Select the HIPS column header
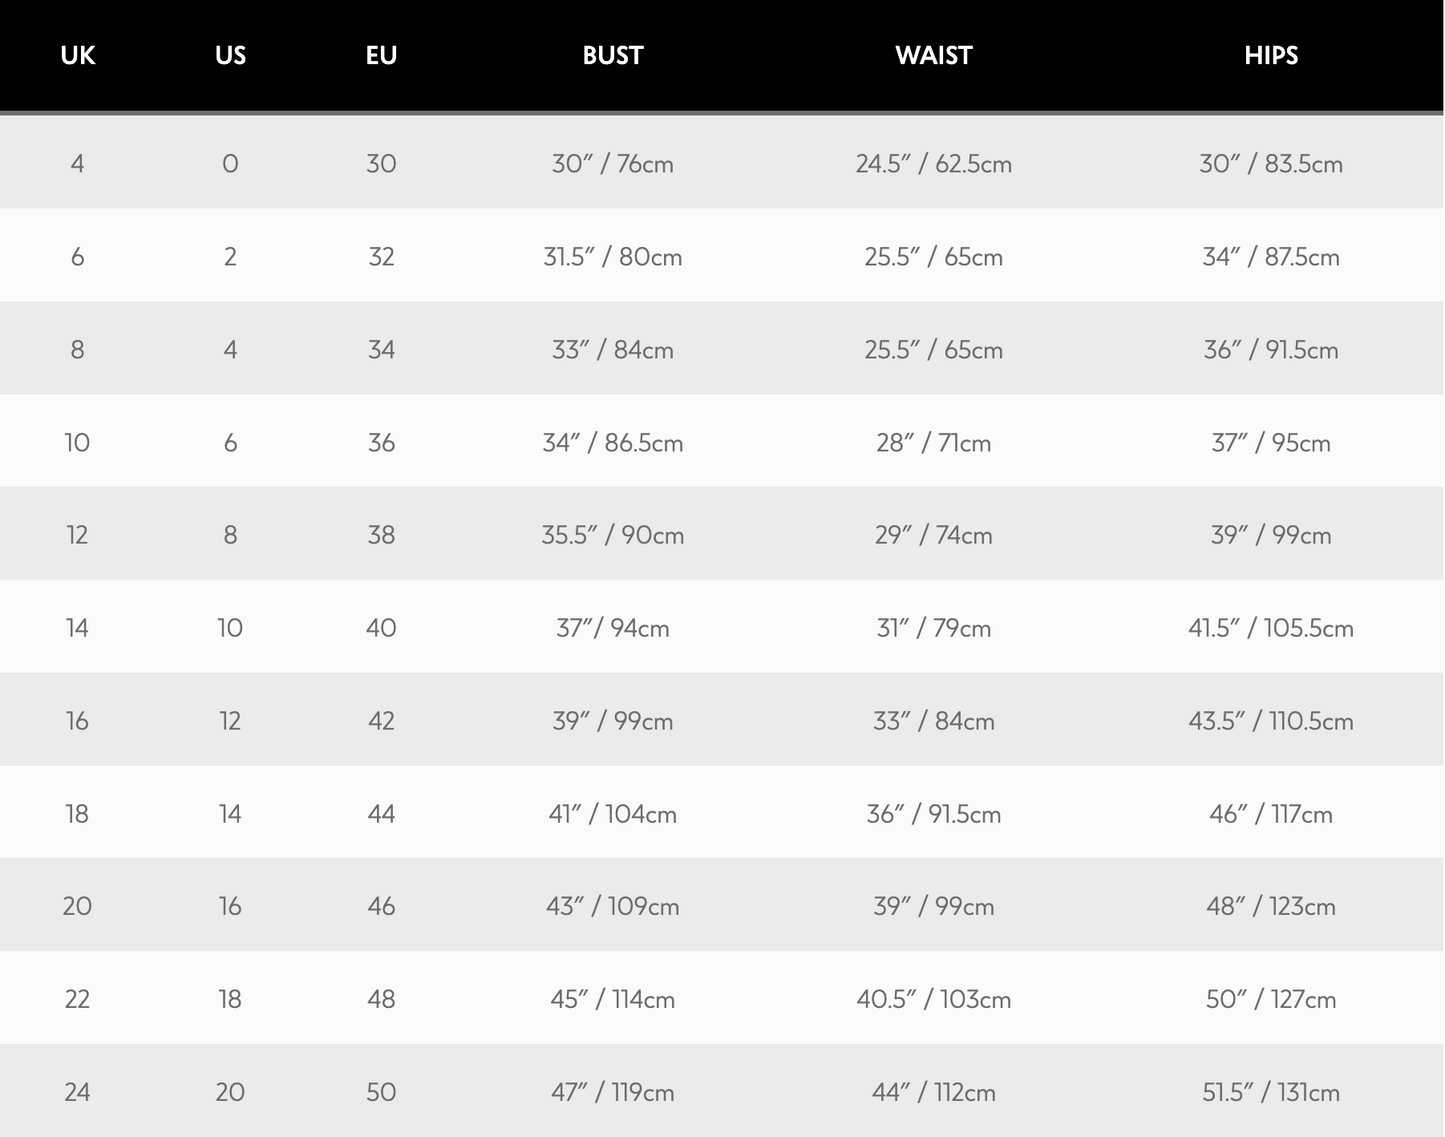The width and height of the screenshot is (1445, 1137). pos(1270,55)
